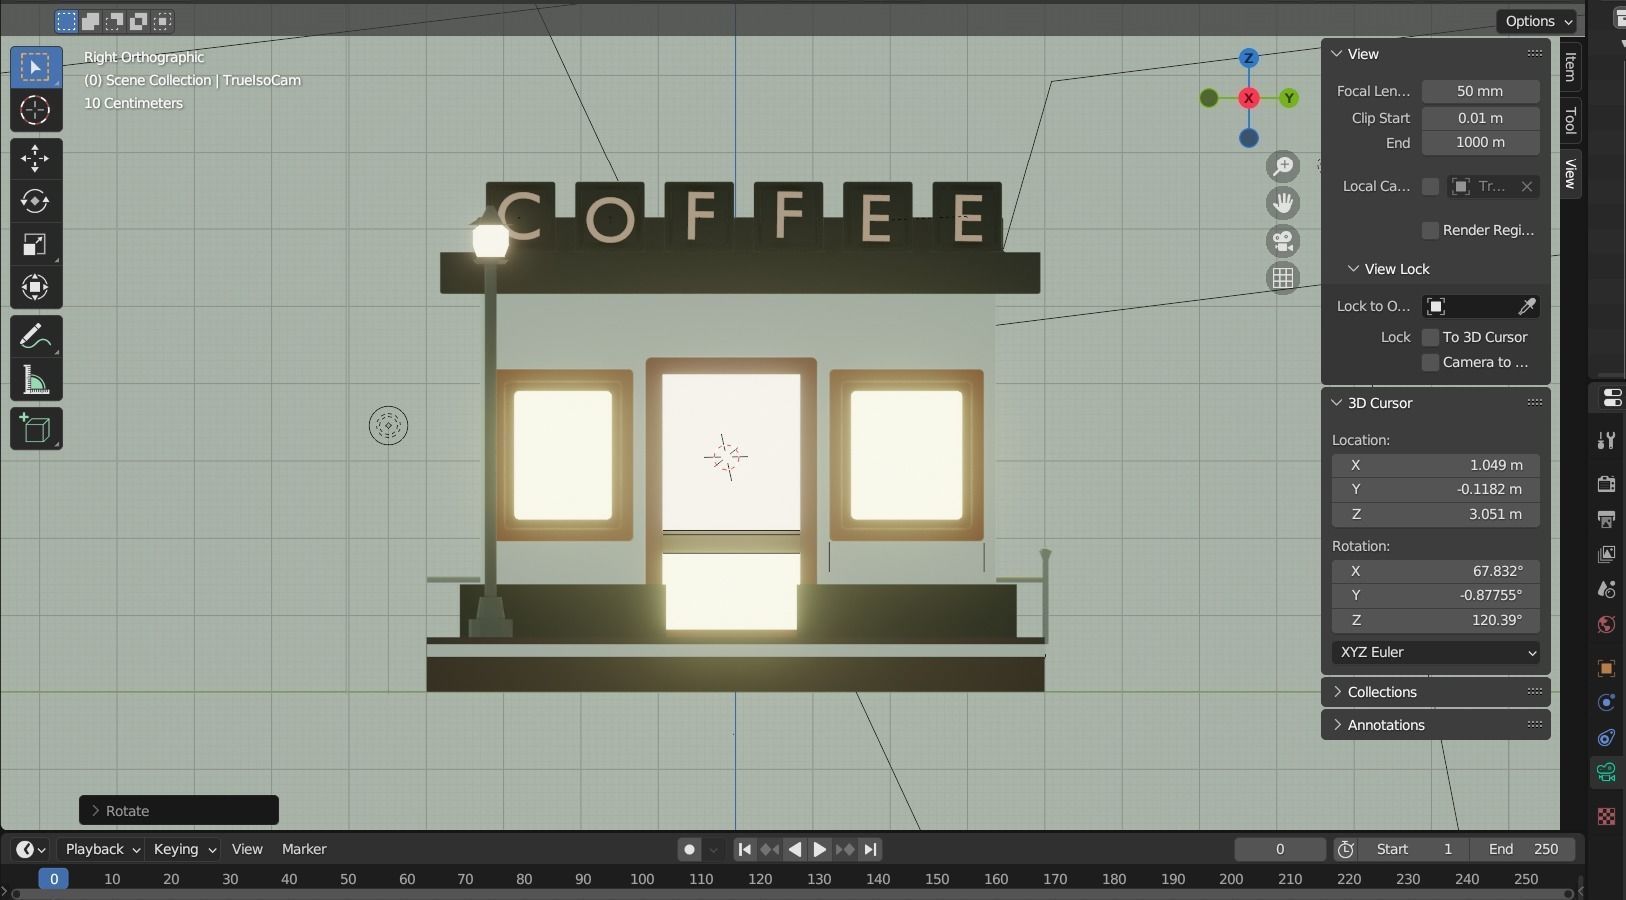The width and height of the screenshot is (1626, 900).
Task: Open the Keying dropdown
Action: (185, 849)
